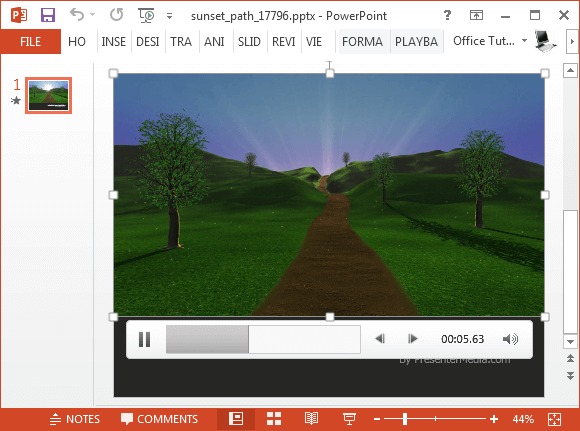Fit slide to current window
This screenshot has width=580, height=431.
554,419
